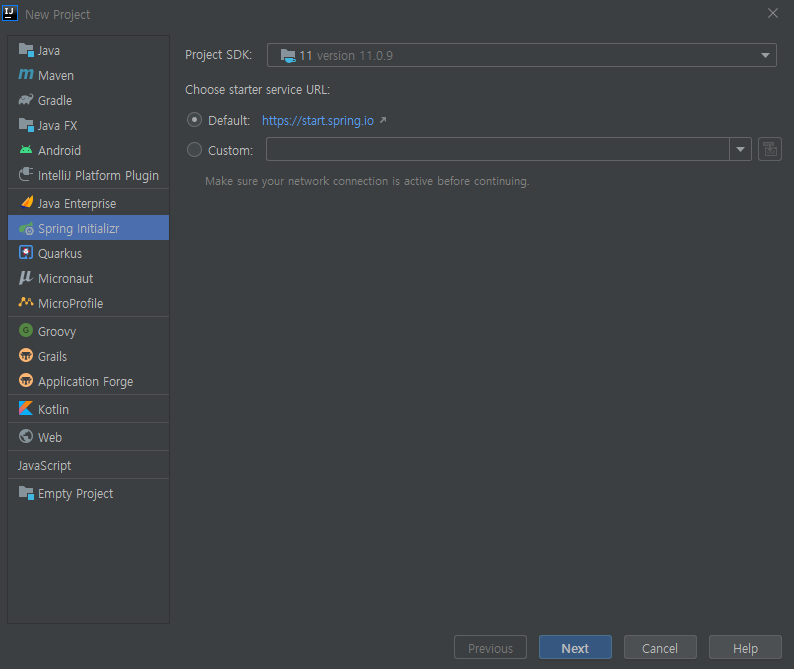Click the Next button
This screenshot has width=794, height=669.
tap(575, 648)
